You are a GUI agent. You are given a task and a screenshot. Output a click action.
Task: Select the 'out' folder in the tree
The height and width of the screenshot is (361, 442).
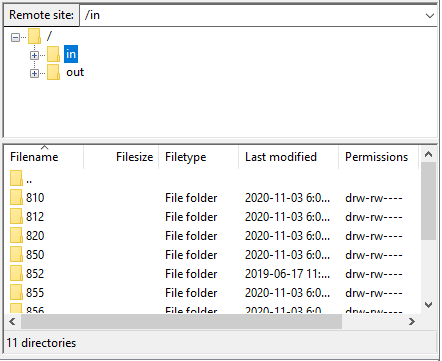(75, 72)
